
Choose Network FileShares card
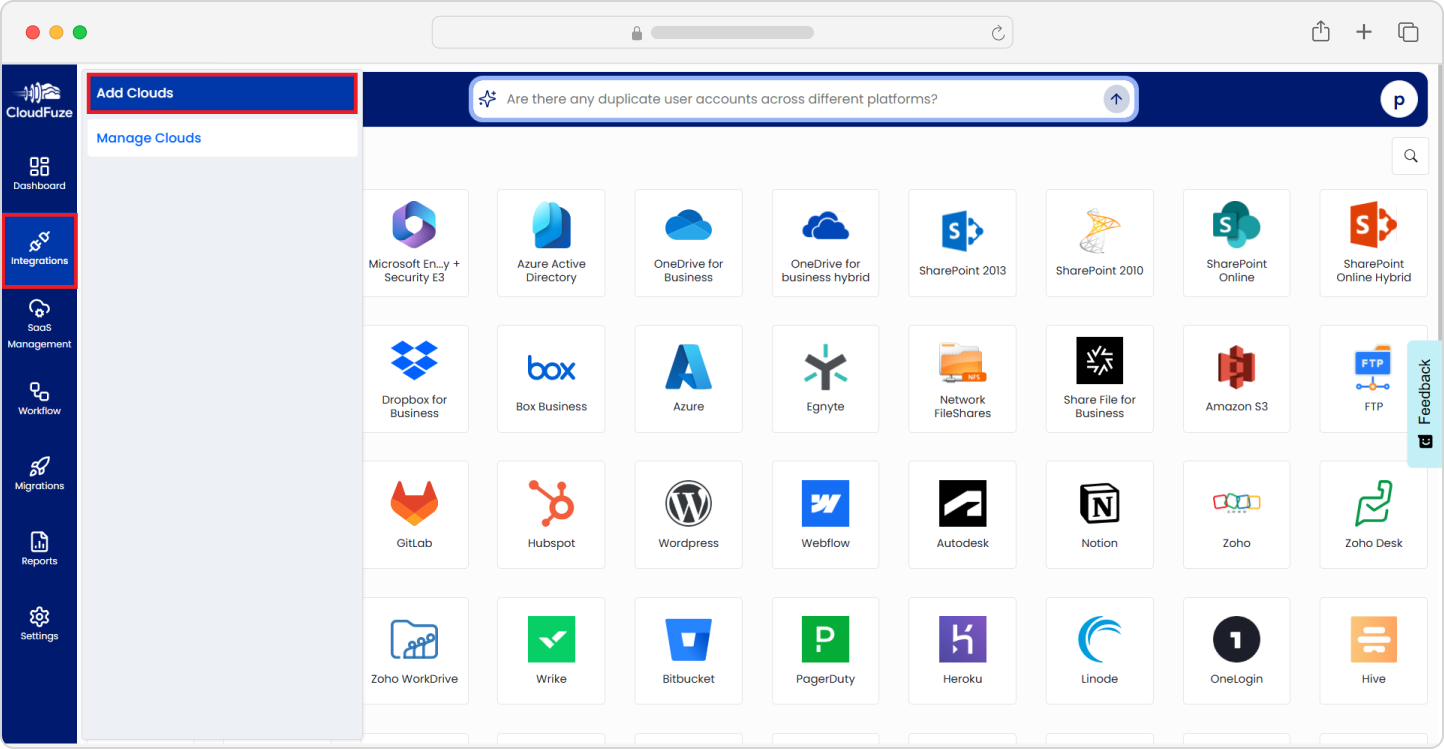point(962,379)
